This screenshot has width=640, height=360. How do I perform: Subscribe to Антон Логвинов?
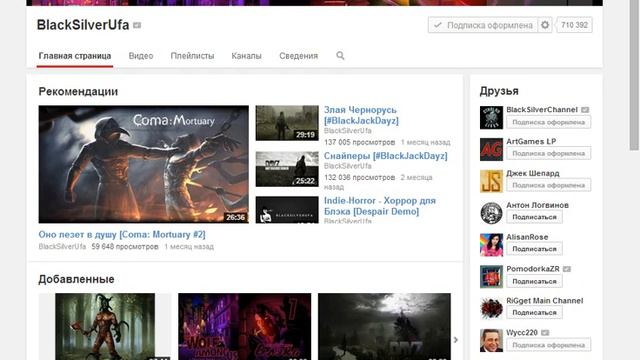tap(534, 217)
